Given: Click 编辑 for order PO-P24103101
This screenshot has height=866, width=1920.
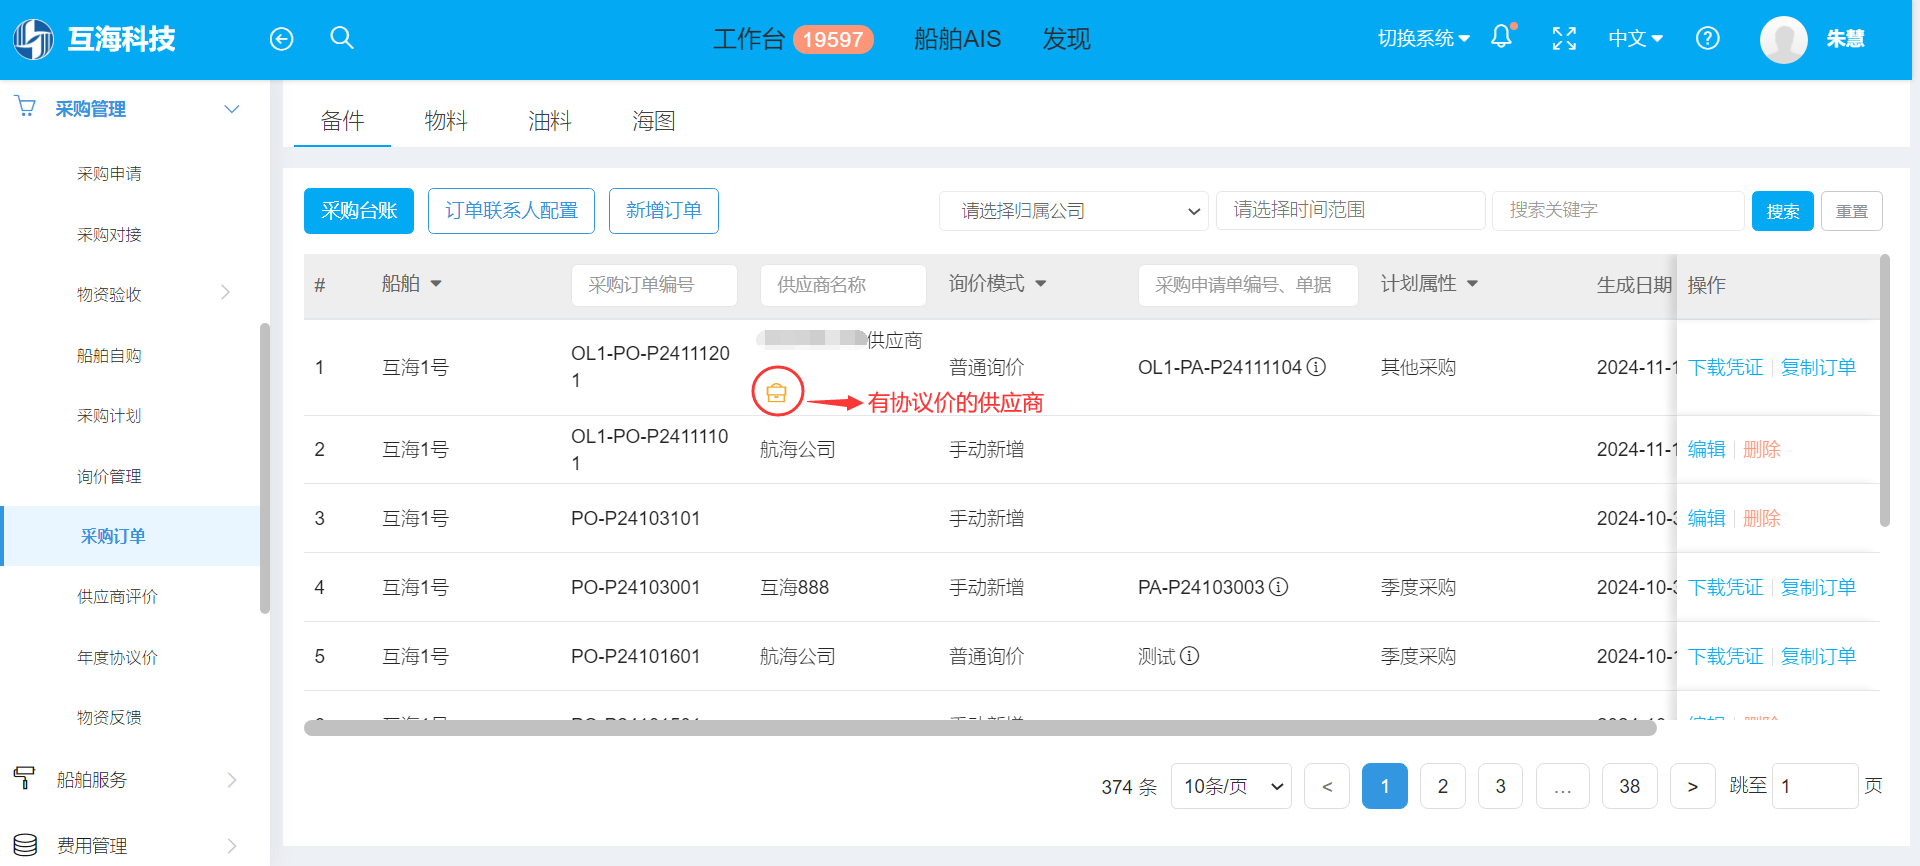Looking at the screenshot, I should click(1707, 518).
